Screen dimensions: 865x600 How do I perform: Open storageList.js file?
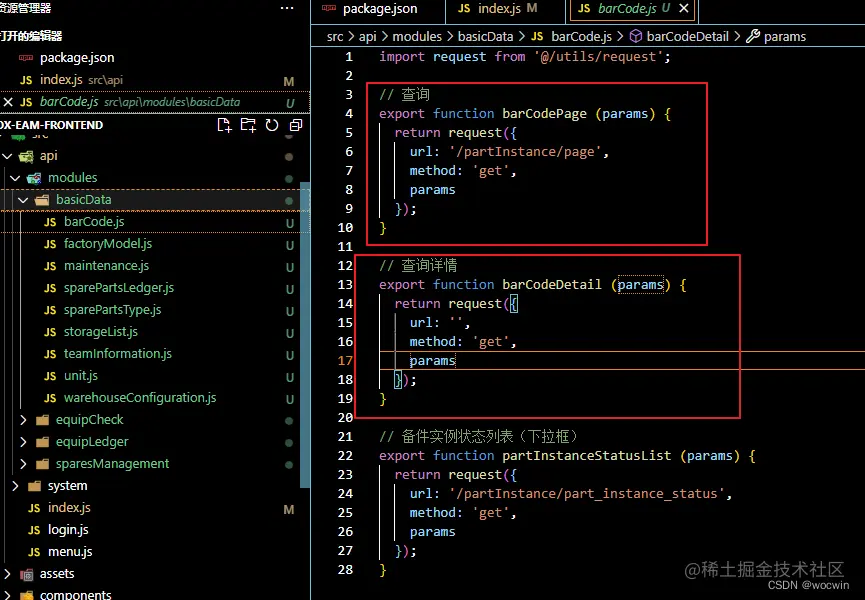100,332
